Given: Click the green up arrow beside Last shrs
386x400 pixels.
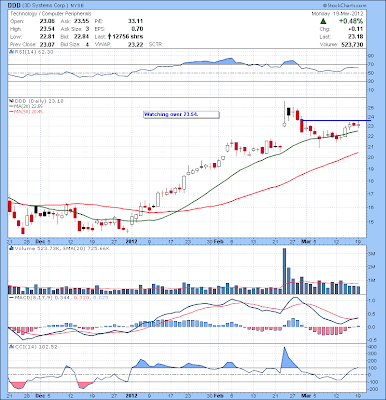Looking at the screenshot, I should point(109,37).
